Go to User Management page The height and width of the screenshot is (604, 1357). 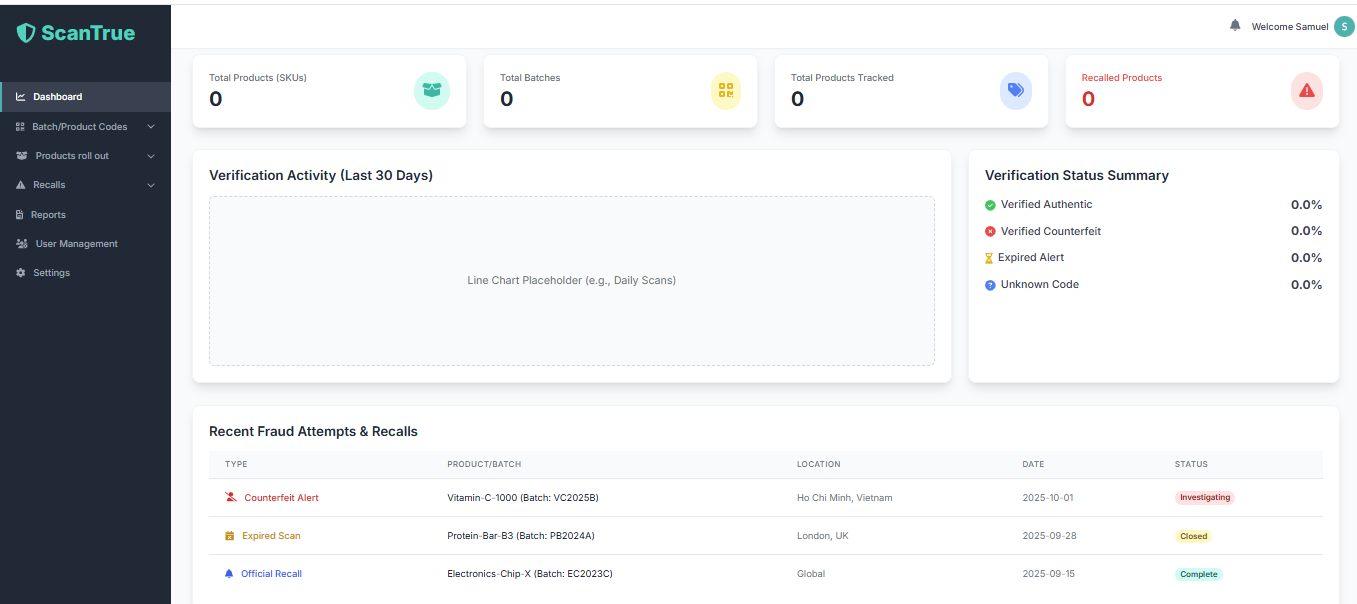(x=76, y=244)
